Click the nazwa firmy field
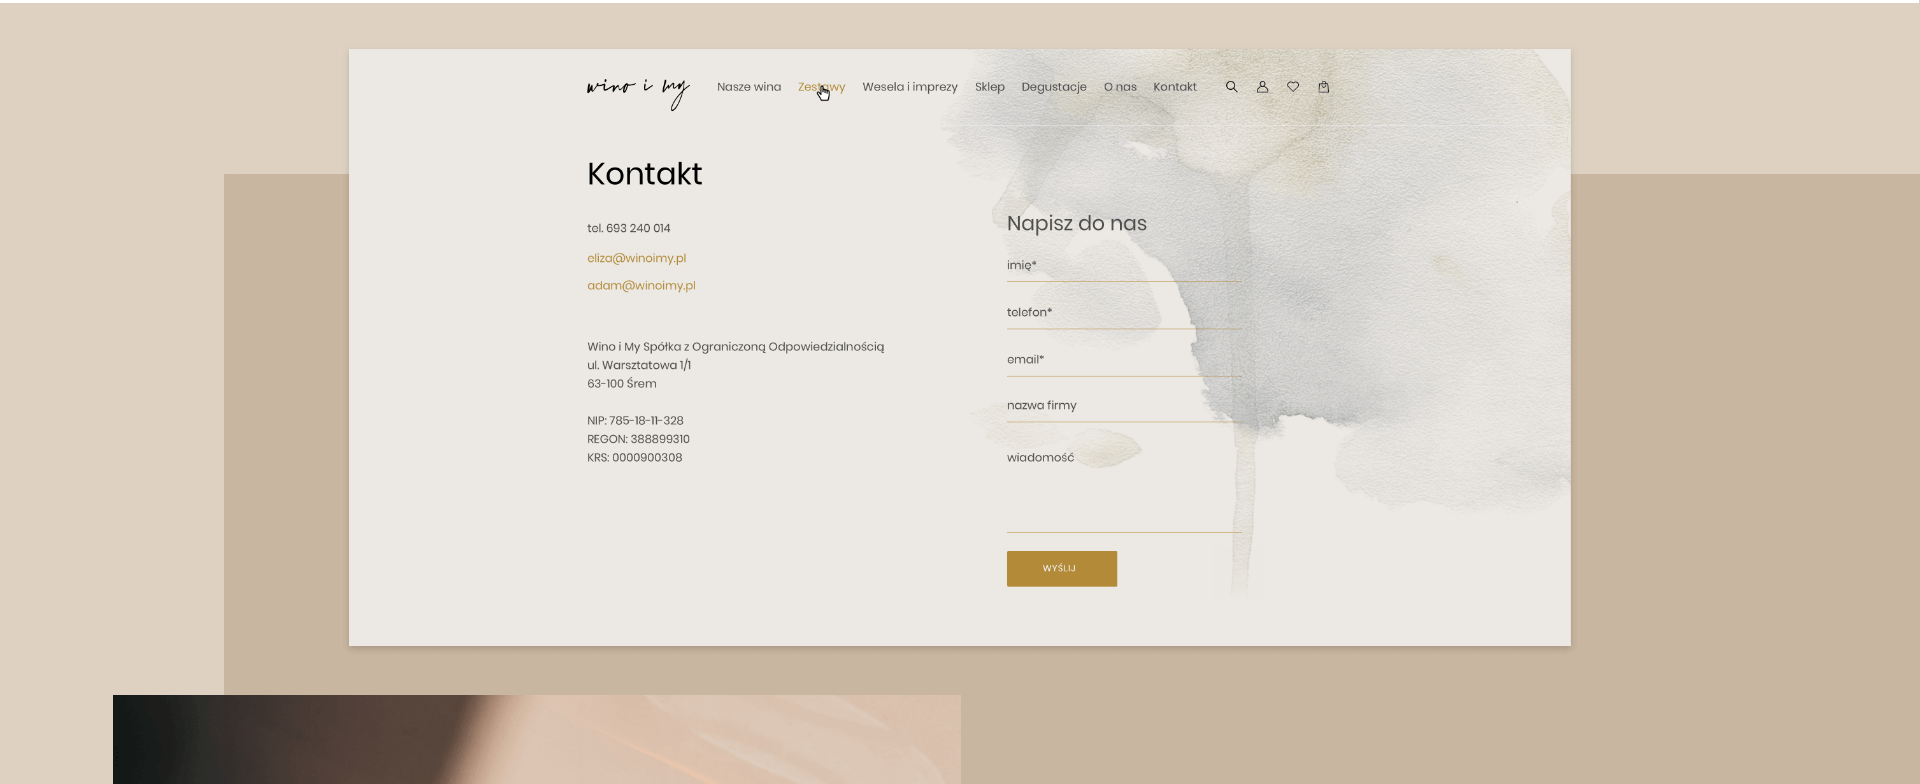The height and width of the screenshot is (784, 1920). click(x=1123, y=406)
